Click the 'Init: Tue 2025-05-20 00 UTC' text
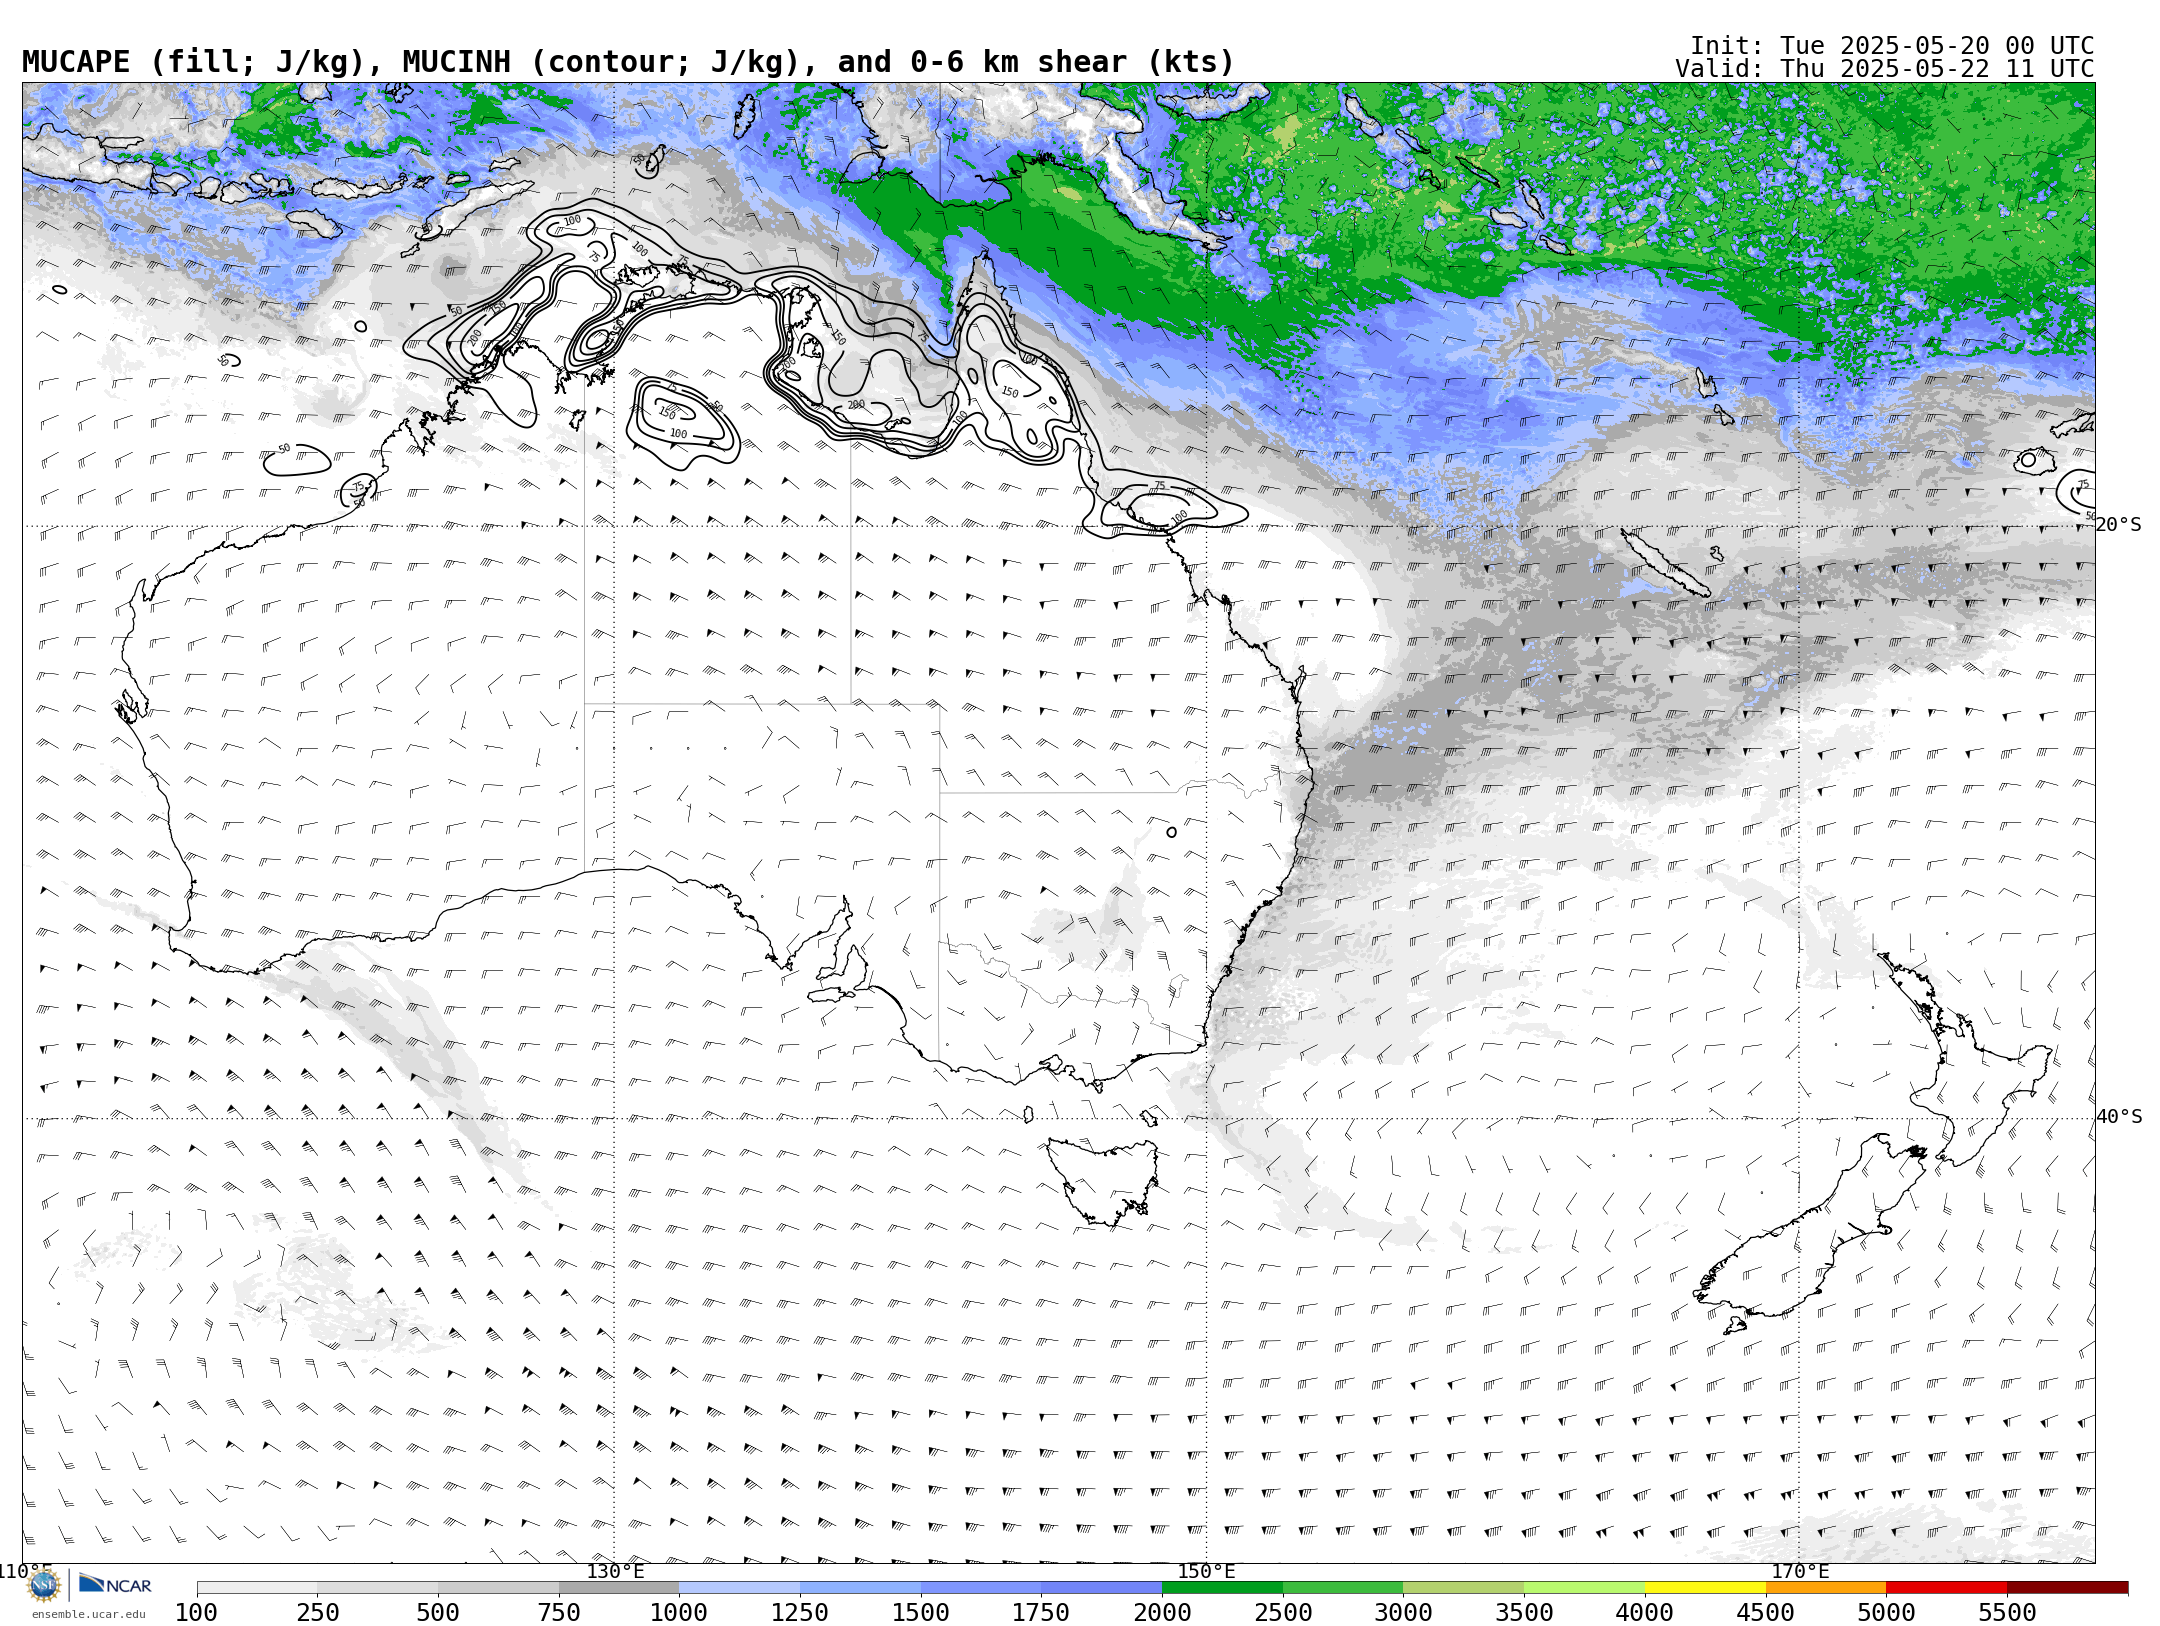This screenshot has height=1626, width=2160. (x=1892, y=46)
